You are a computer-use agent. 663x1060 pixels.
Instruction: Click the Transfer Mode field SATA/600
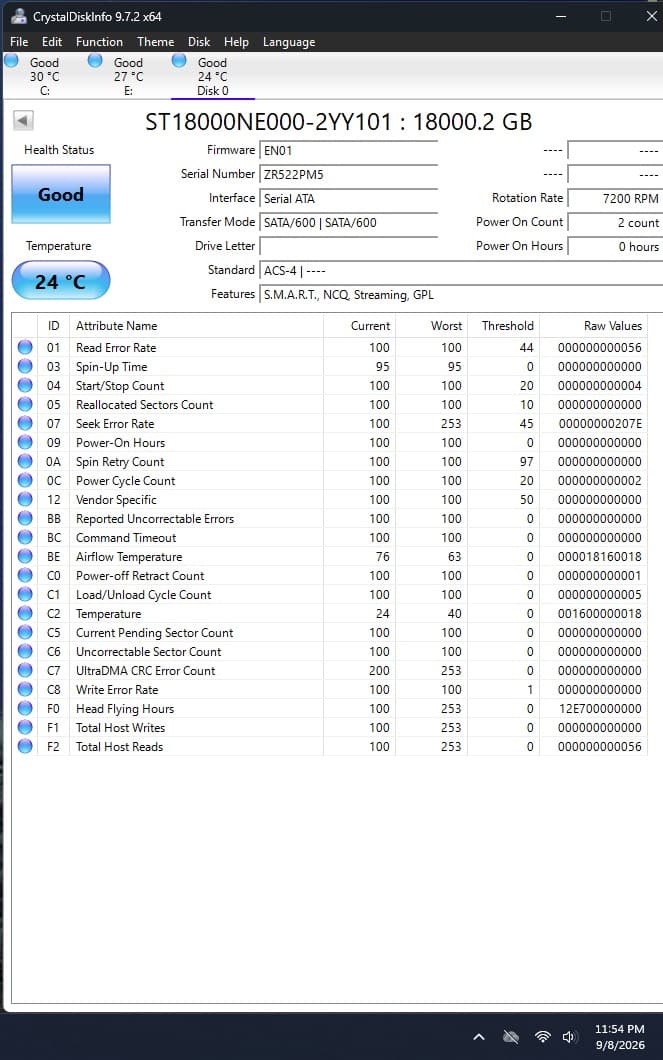click(349, 222)
